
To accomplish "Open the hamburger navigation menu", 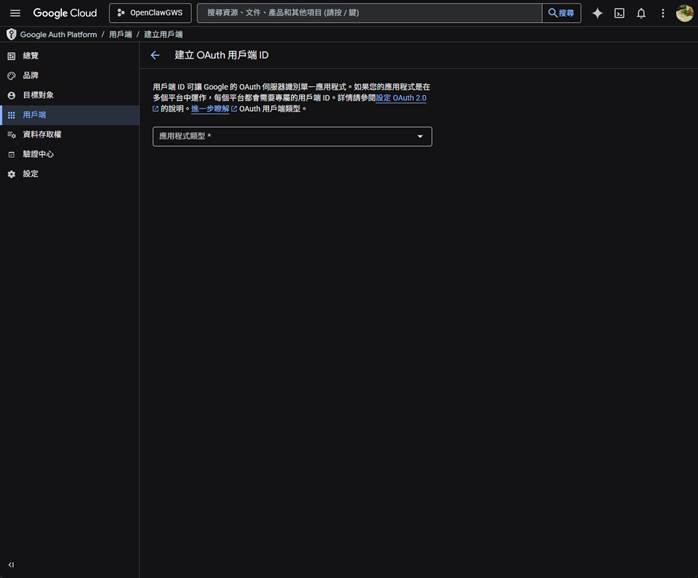I will (15, 13).
